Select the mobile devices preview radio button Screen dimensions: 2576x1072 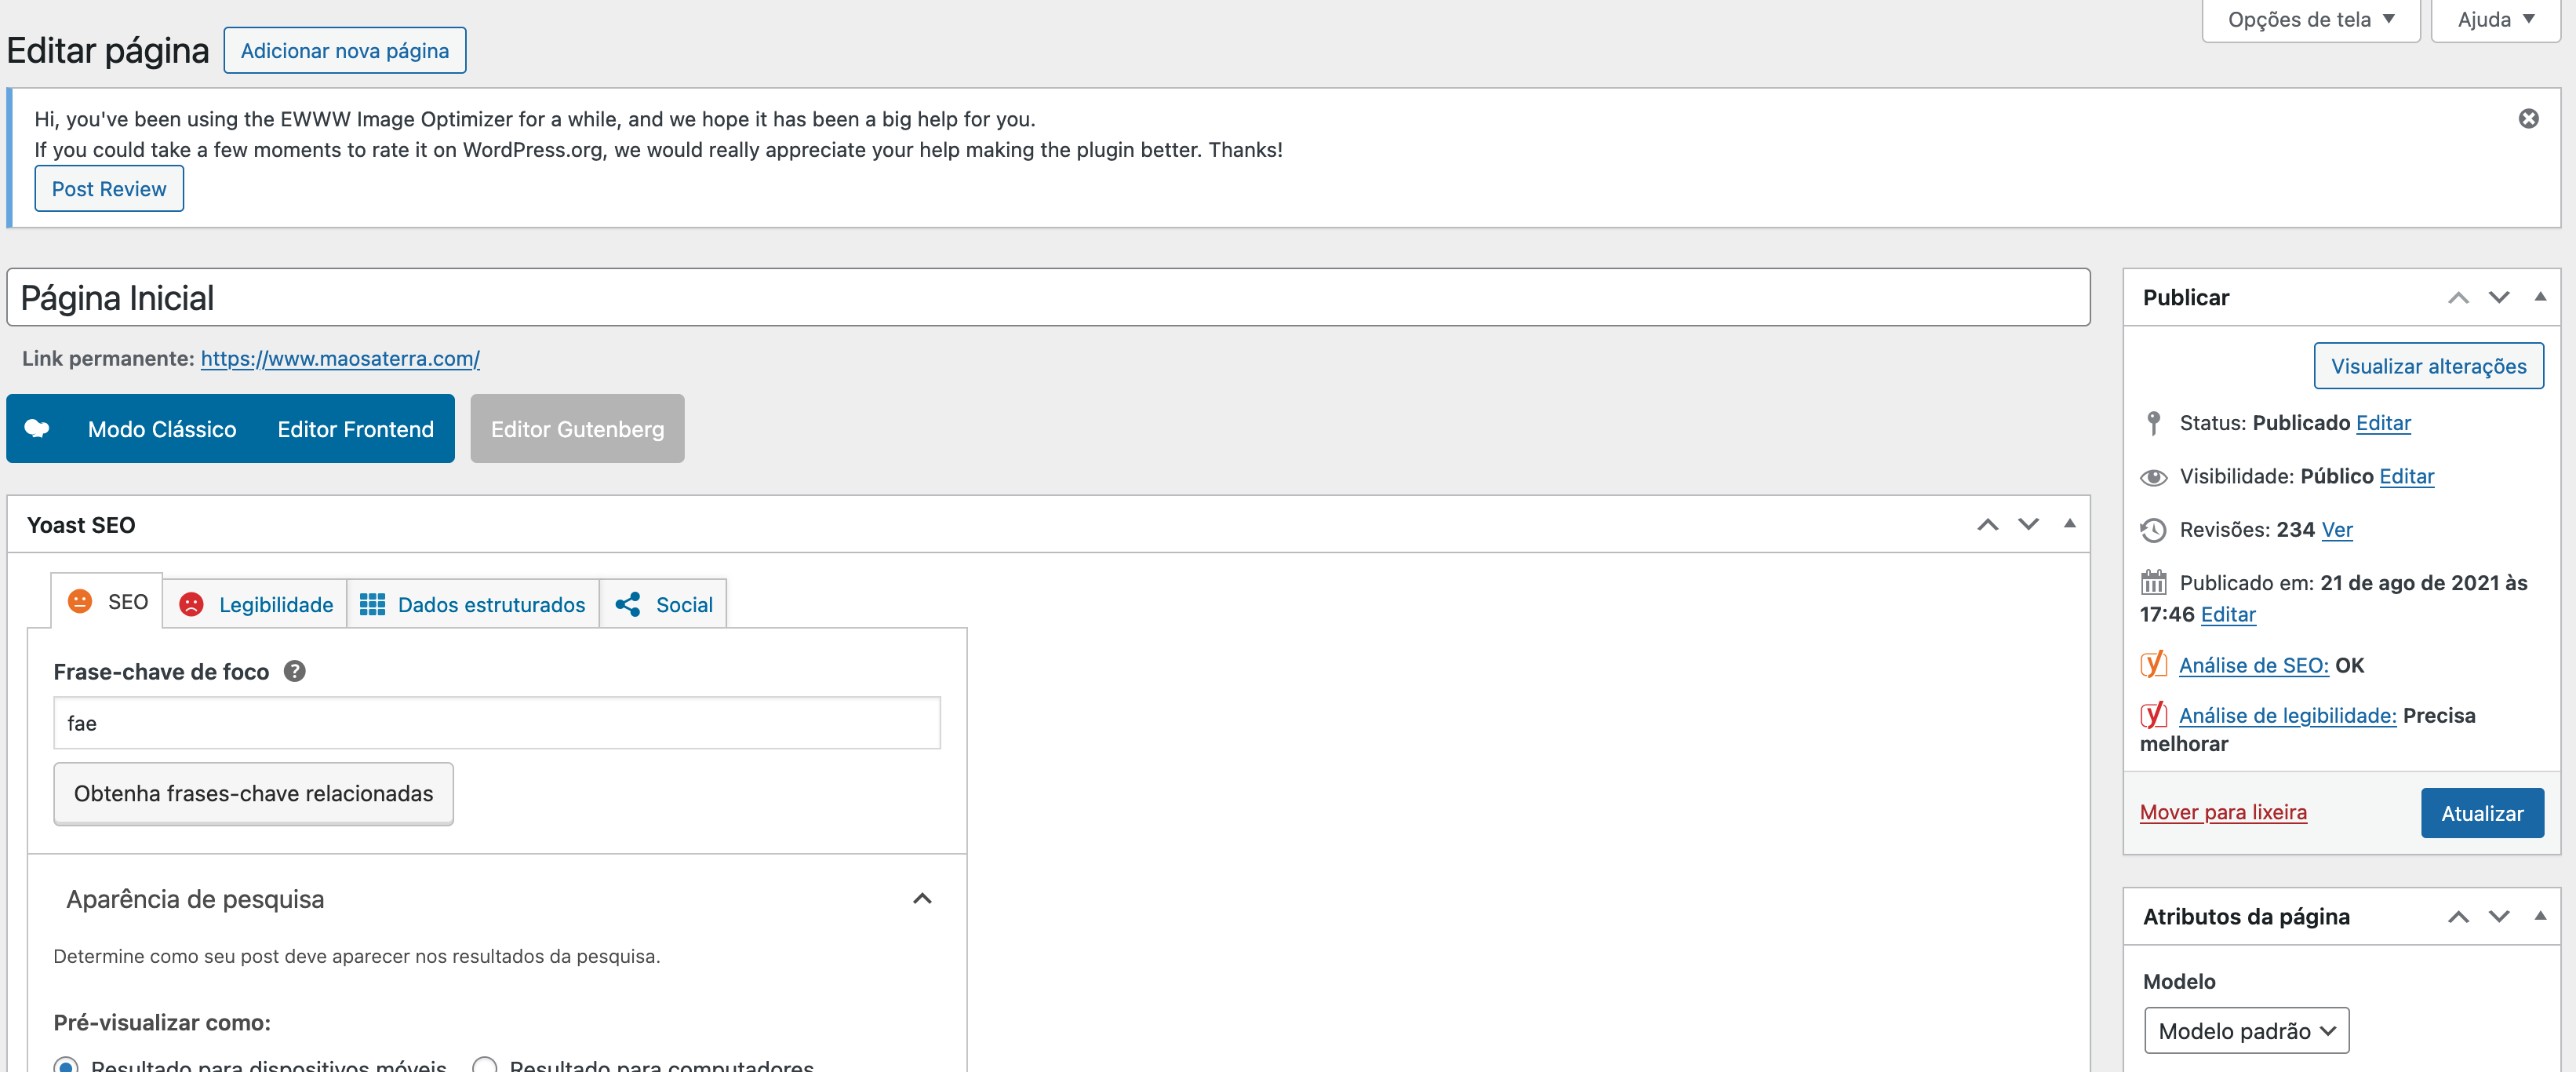point(66,1065)
